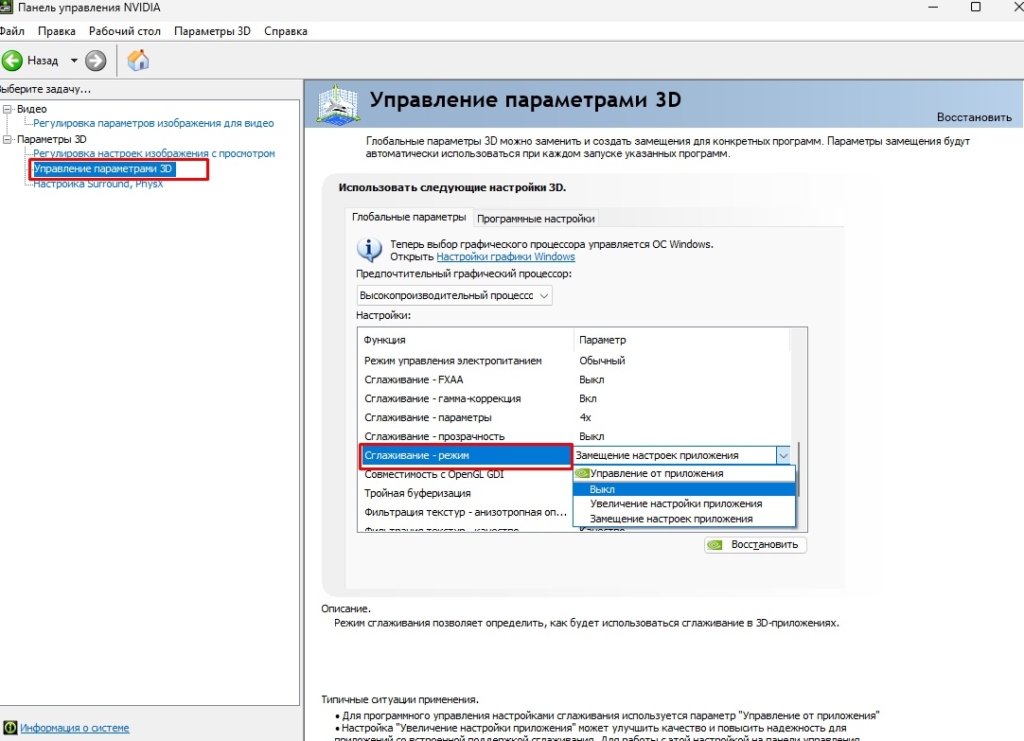Open the Справка menu
1024x741 pixels.
pos(285,31)
